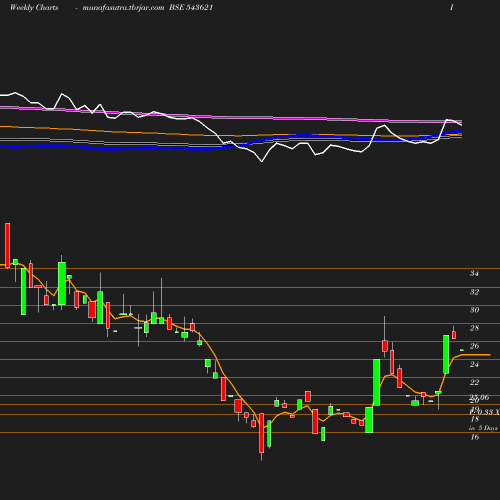This screenshot has height=500, width=500.
Task: Click the price axis label 30
Action: pos(474,310)
